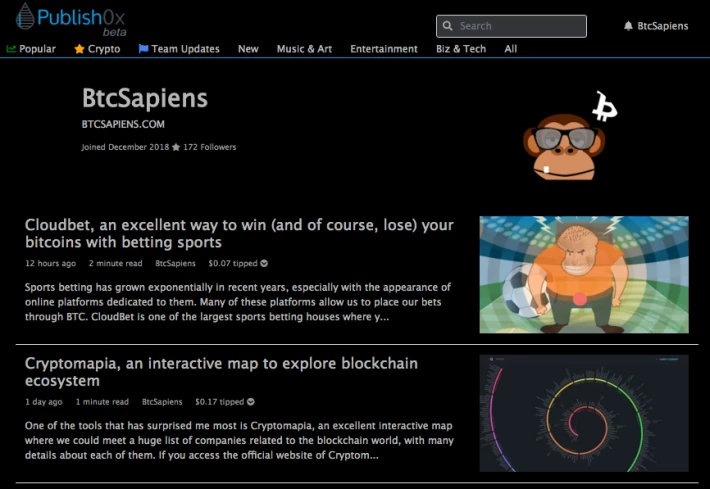Click 'Joined December 2018' text
Screen dimensions: 710x489
125,147
